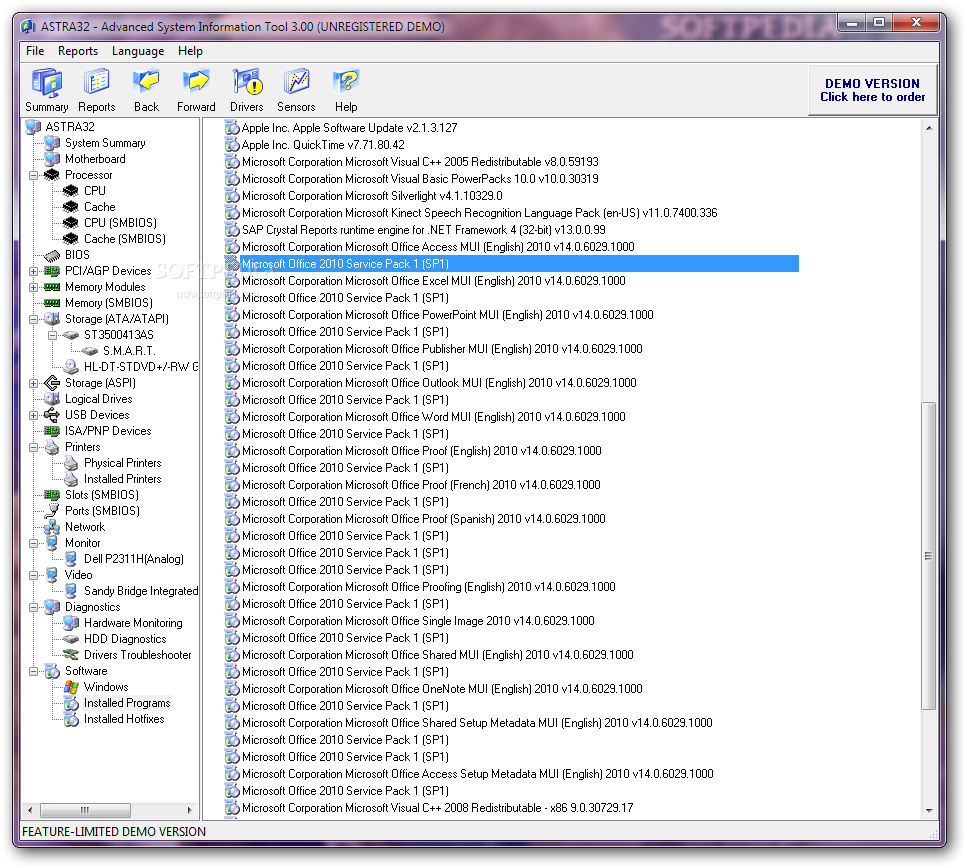
Task: Select the Visual C++ 2008 Redistributable entry
Action: (x=437, y=808)
